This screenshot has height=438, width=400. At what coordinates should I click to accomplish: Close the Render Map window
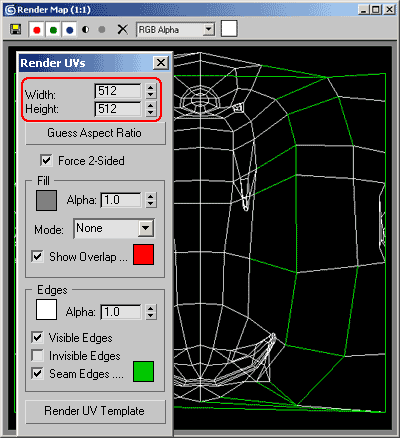click(x=389, y=10)
